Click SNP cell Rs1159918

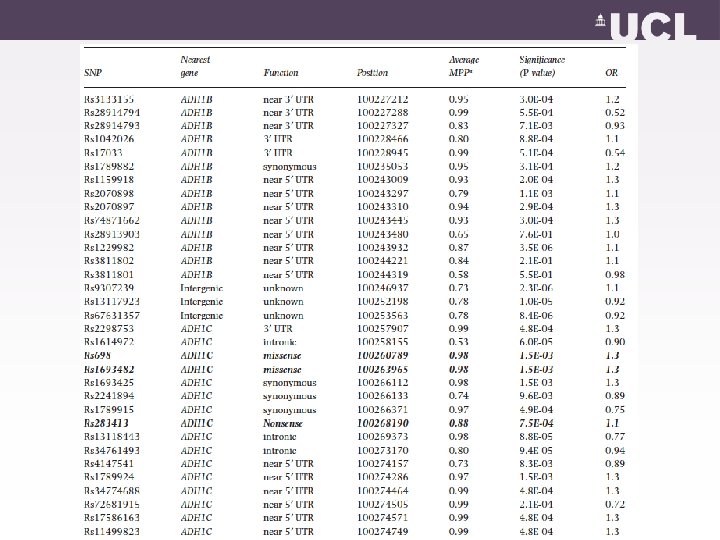tap(109, 180)
